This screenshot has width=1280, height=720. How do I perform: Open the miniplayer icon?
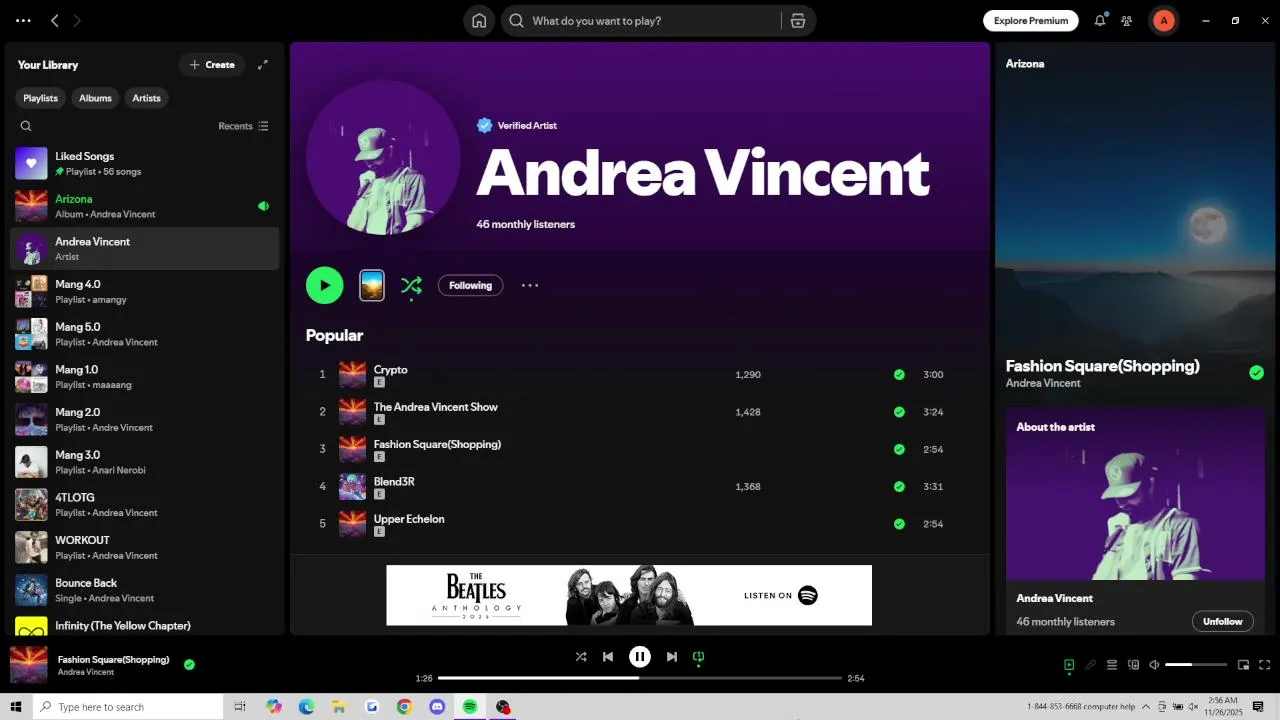click(1243, 665)
